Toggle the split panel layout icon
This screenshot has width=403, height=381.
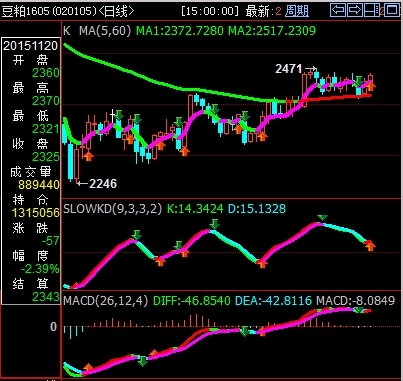[372, 10]
